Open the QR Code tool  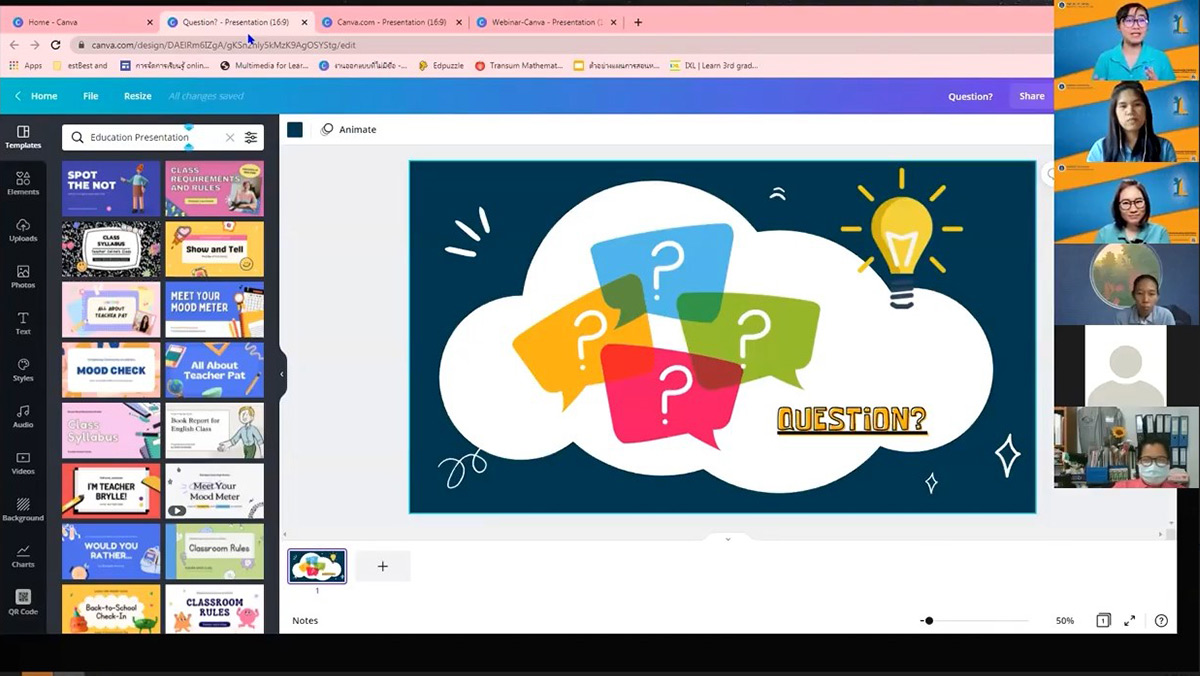click(23, 601)
